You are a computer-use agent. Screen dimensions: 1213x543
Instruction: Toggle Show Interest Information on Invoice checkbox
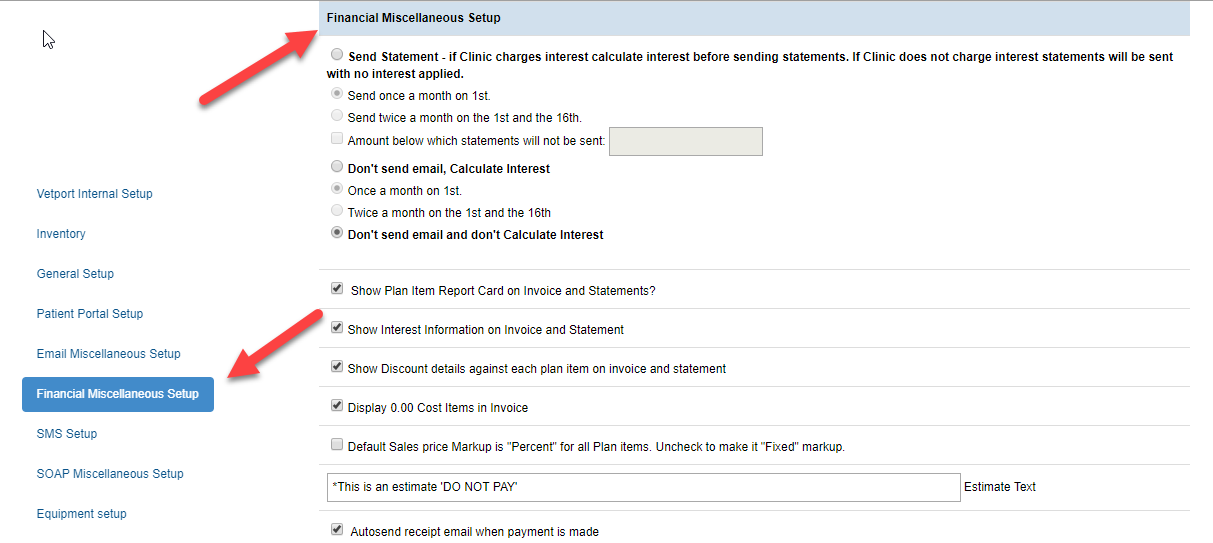pyautogui.click(x=337, y=328)
